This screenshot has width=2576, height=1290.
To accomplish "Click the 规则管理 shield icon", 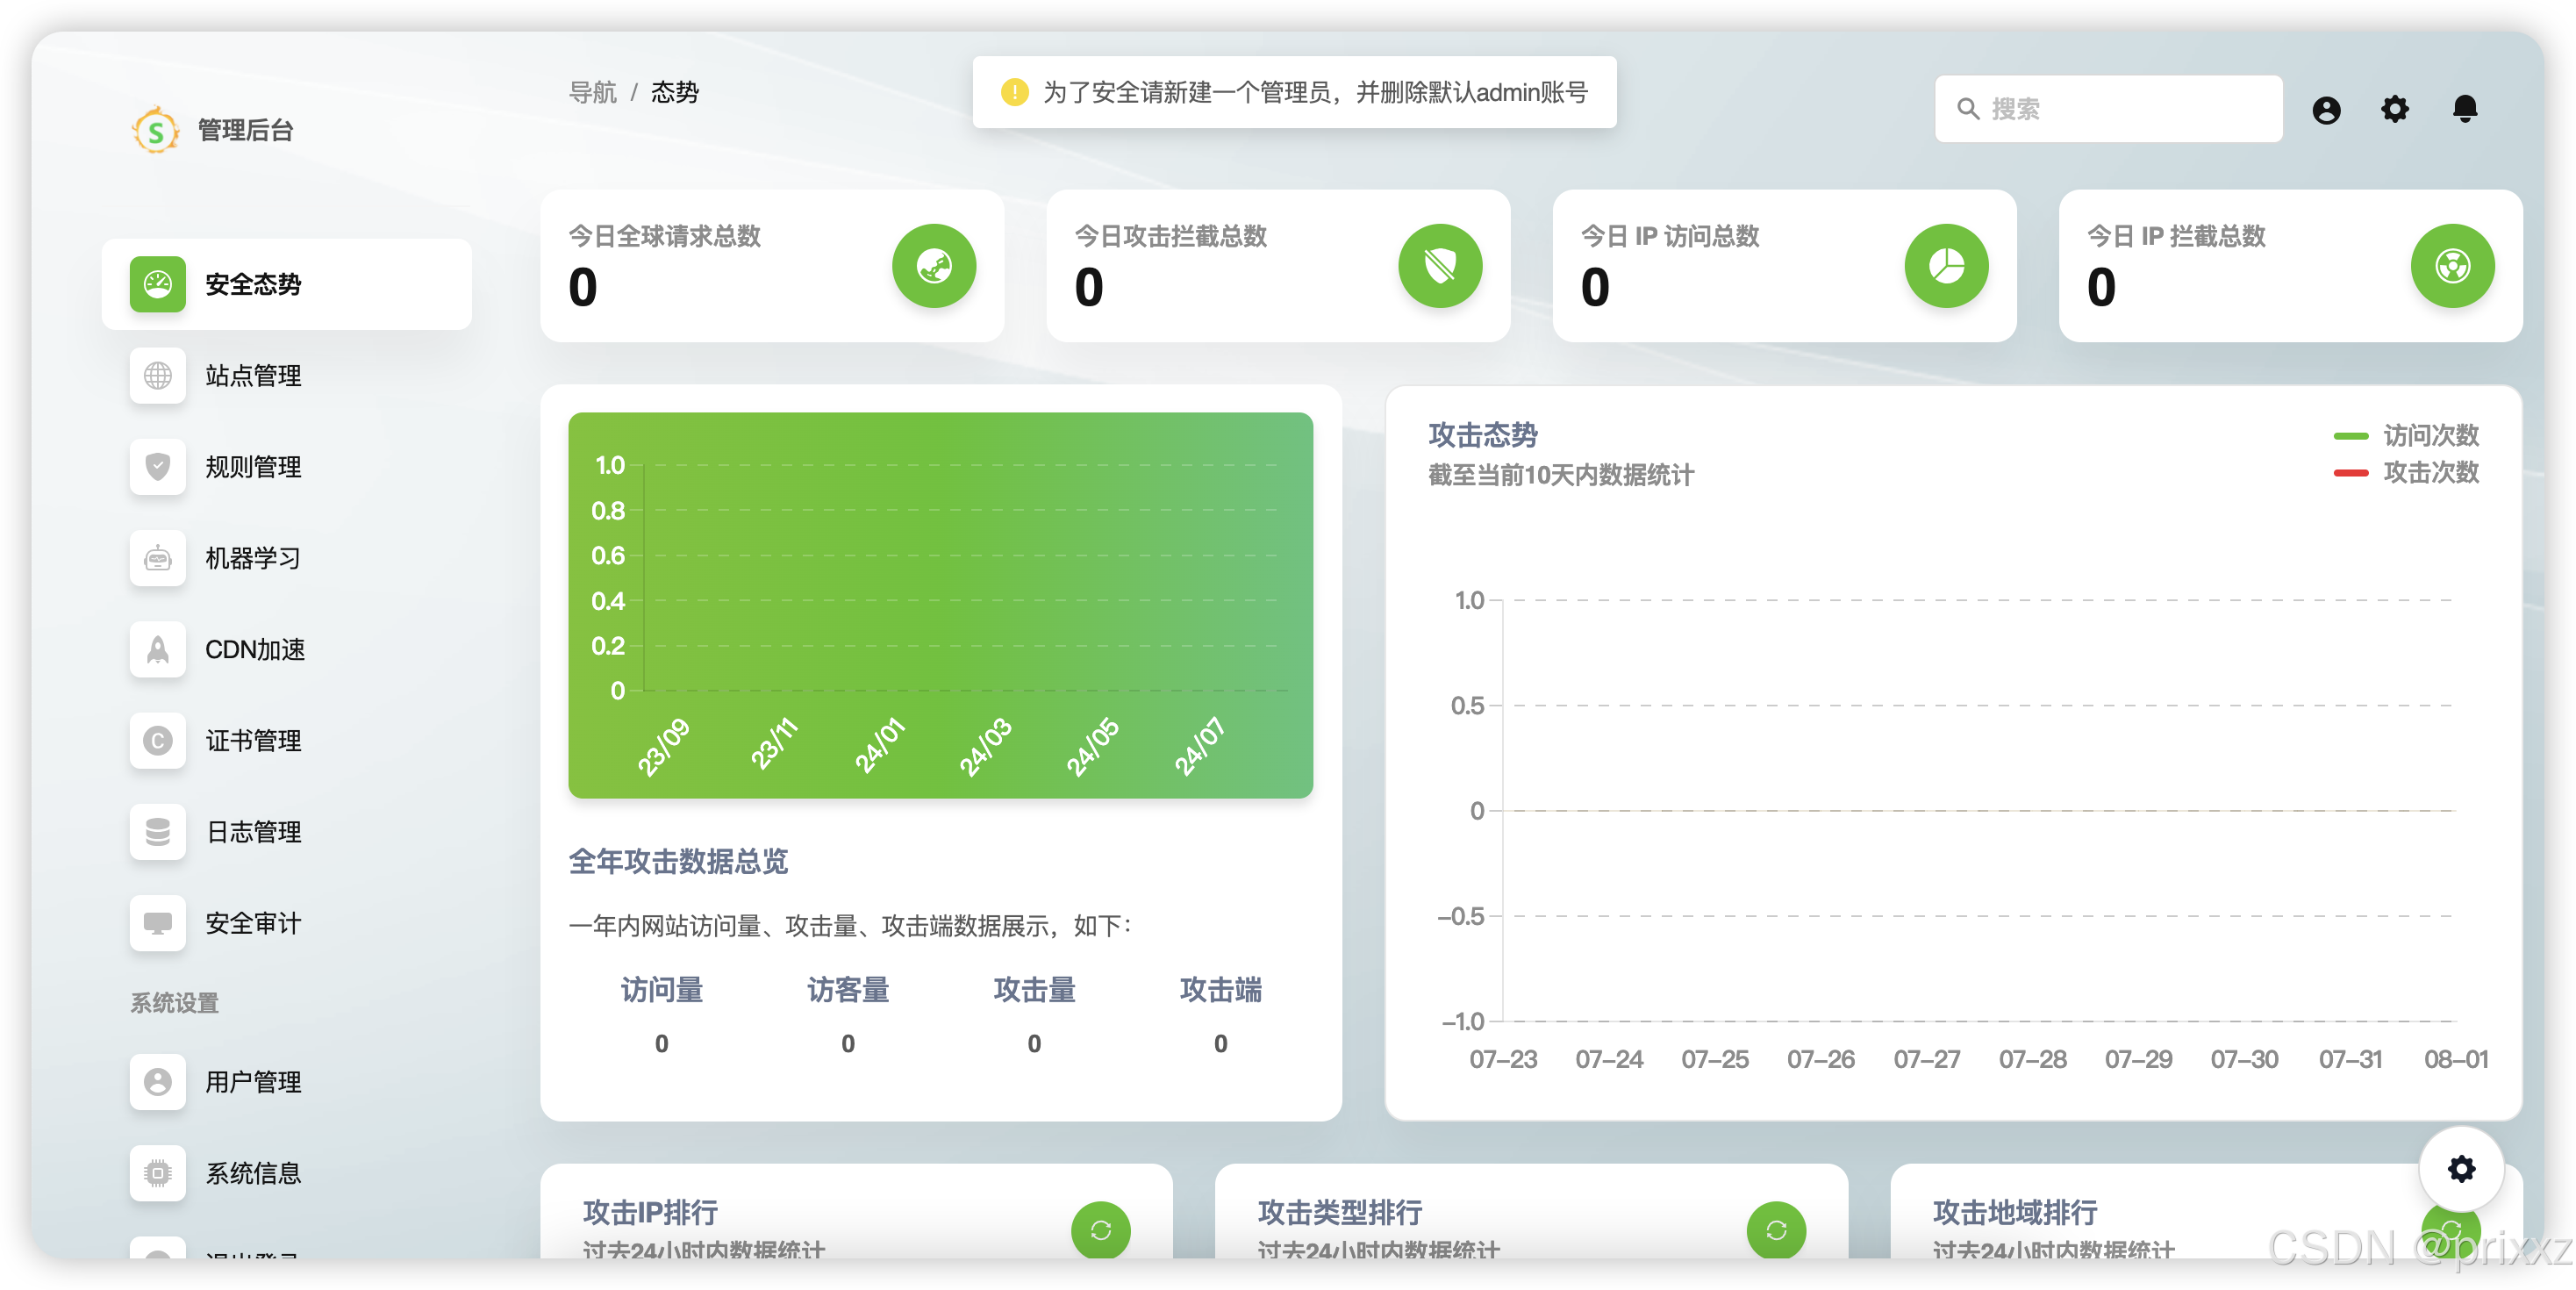I will pos(158,467).
